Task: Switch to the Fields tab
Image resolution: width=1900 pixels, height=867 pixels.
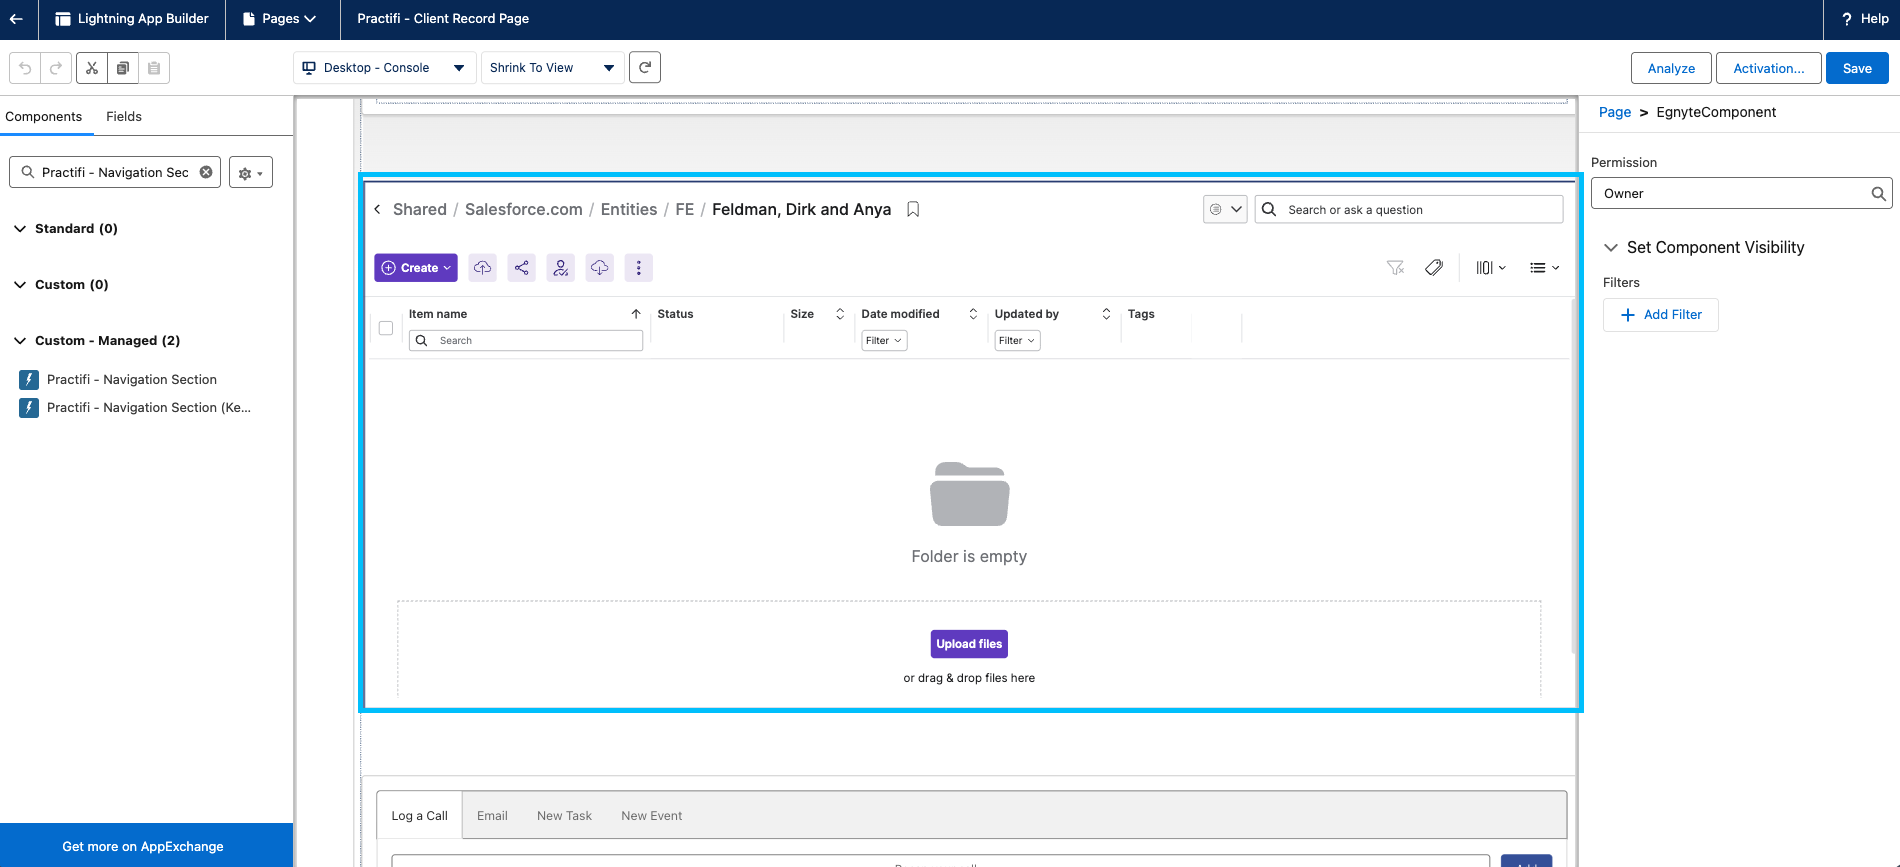Action: coord(124,117)
